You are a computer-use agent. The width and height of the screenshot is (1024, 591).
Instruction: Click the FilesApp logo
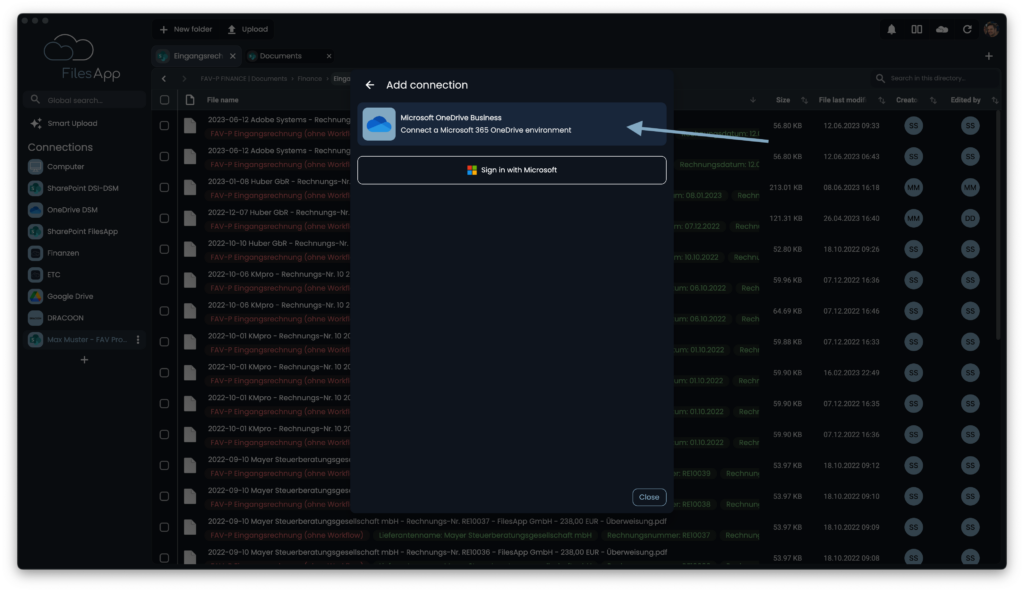tap(82, 57)
